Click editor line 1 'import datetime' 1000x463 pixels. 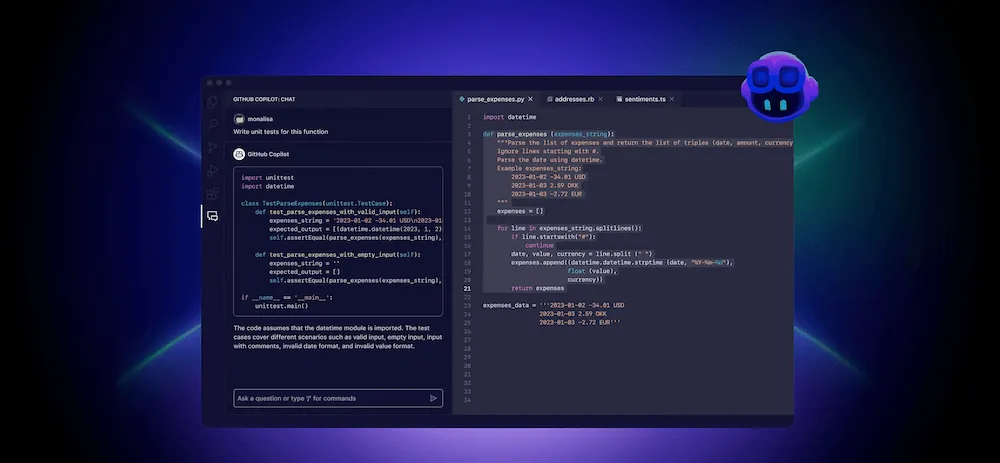(510, 117)
